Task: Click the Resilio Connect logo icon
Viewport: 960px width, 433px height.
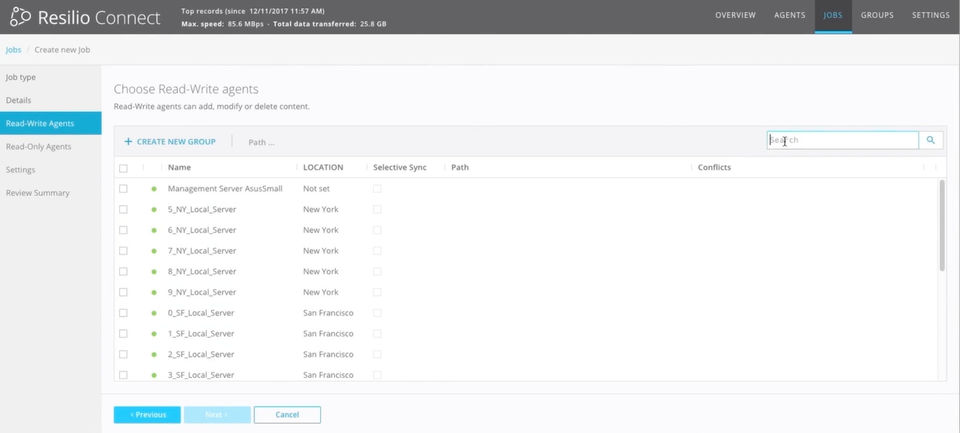Action: point(20,17)
